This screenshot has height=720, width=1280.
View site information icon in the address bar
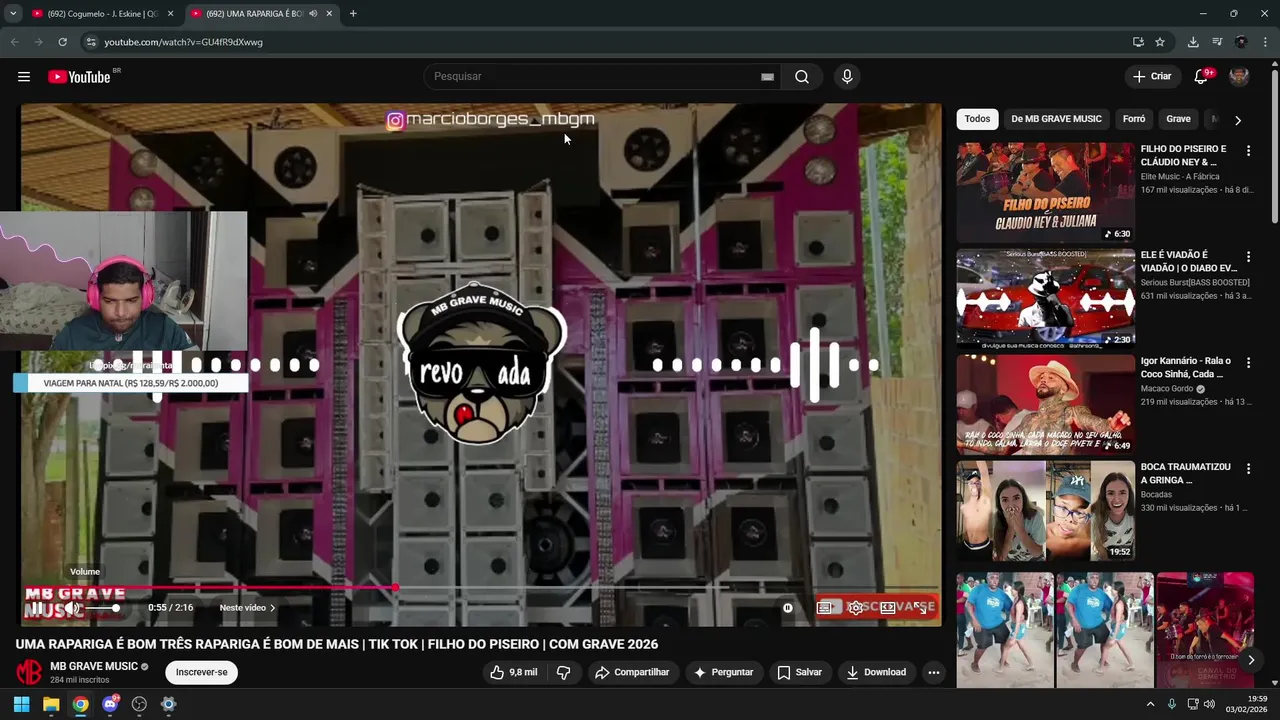tap(90, 42)
